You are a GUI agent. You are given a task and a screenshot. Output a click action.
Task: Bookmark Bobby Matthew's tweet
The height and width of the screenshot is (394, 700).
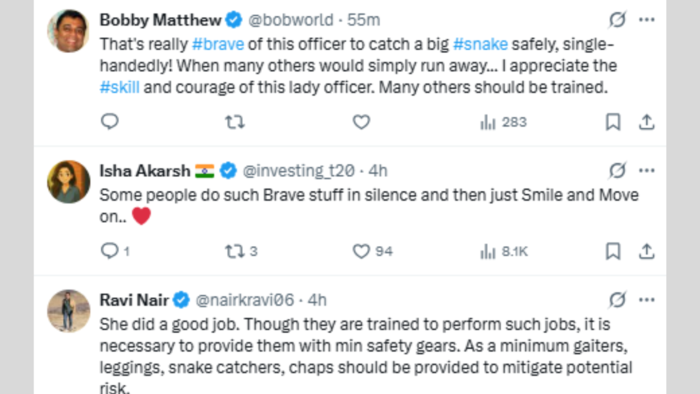point(613,122)
